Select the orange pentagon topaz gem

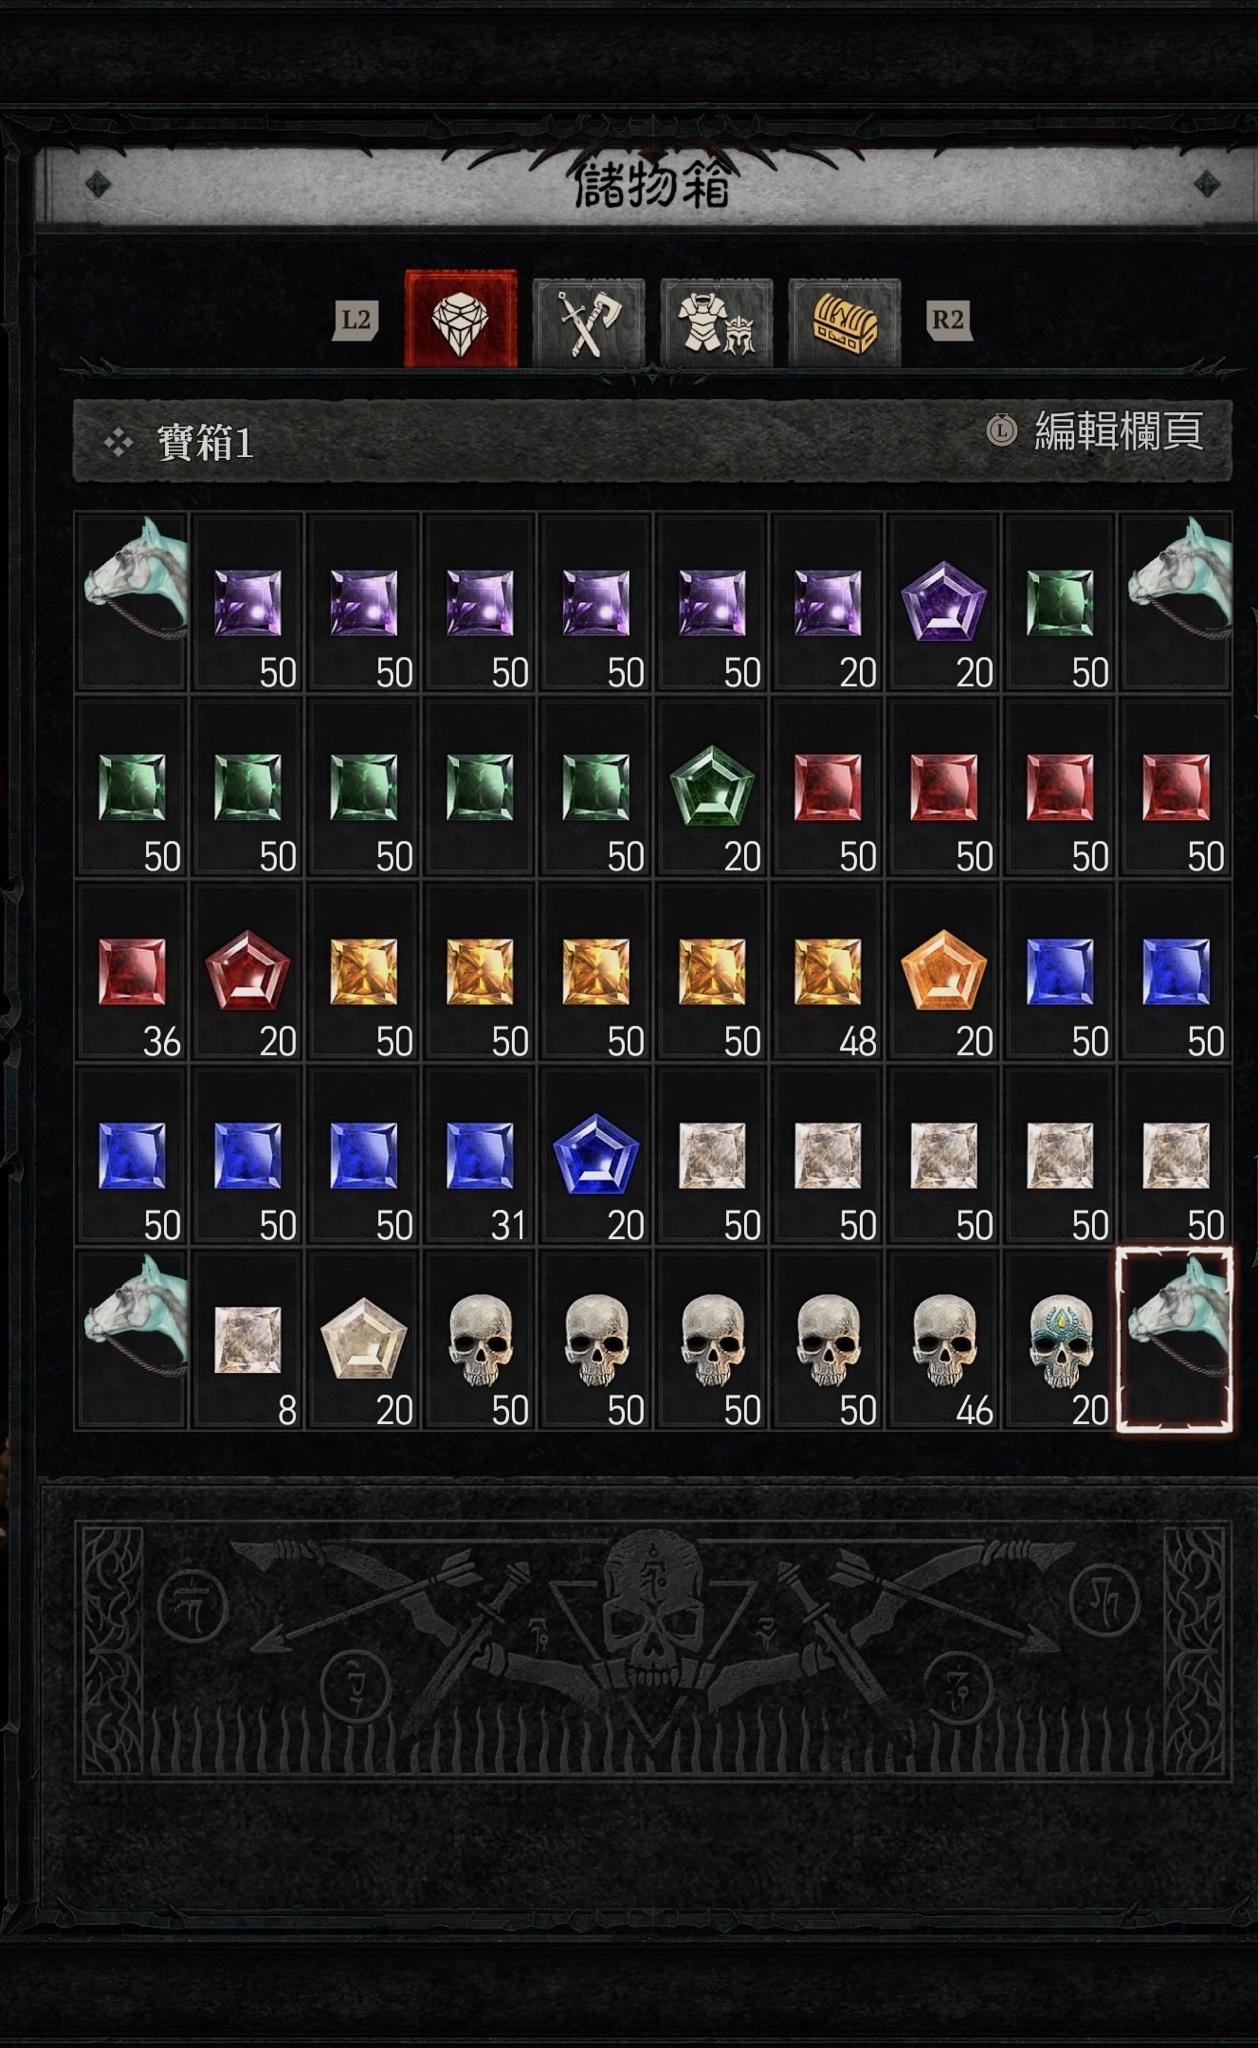[944, 971]
